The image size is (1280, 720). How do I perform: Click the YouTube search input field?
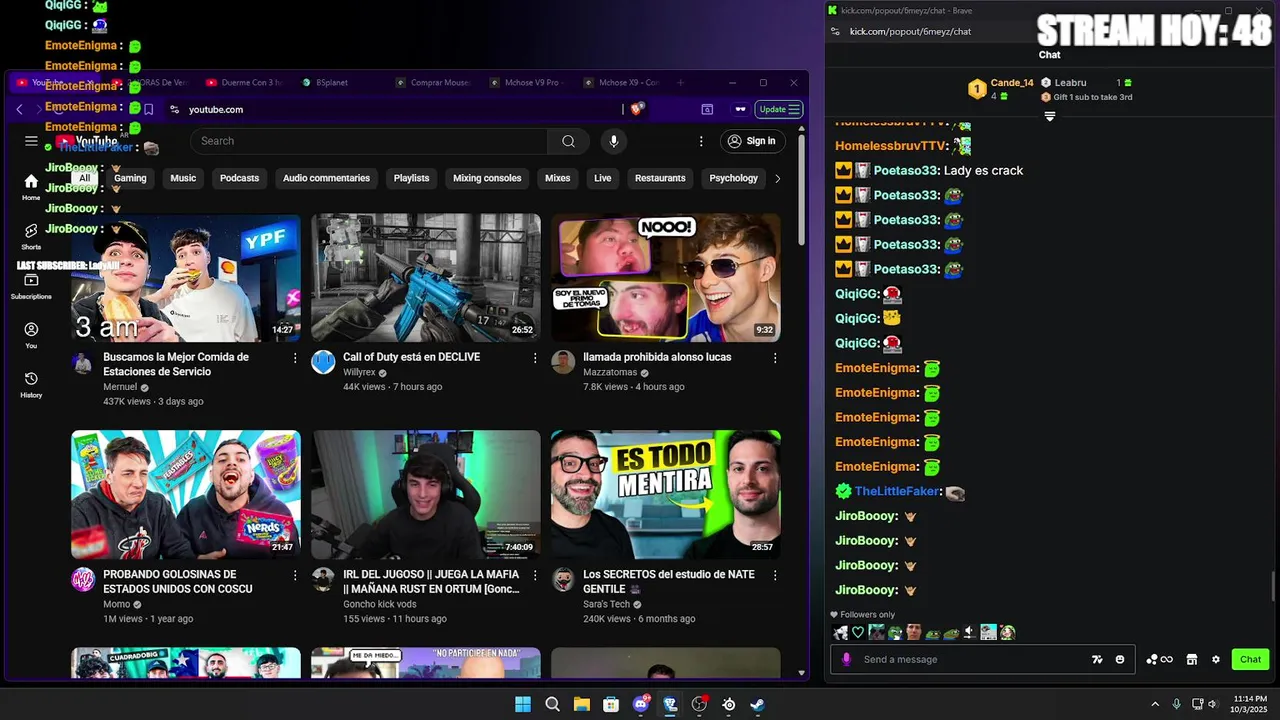[x=368, y=141]
